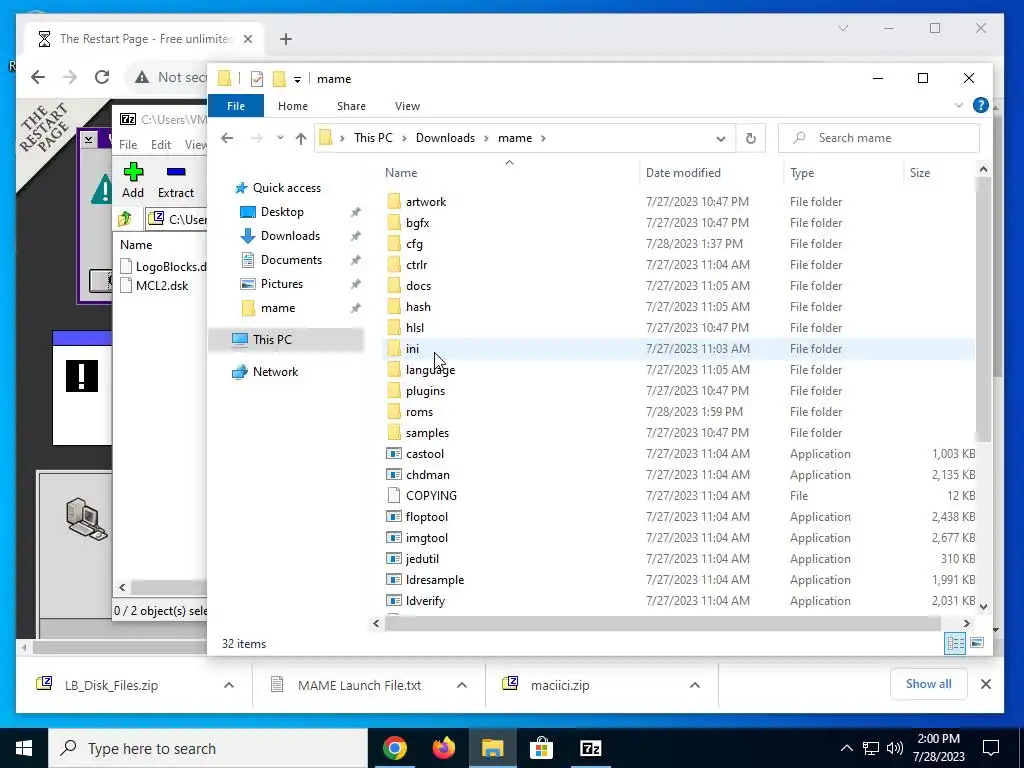Go back in Chrome browser

point(38,77)
